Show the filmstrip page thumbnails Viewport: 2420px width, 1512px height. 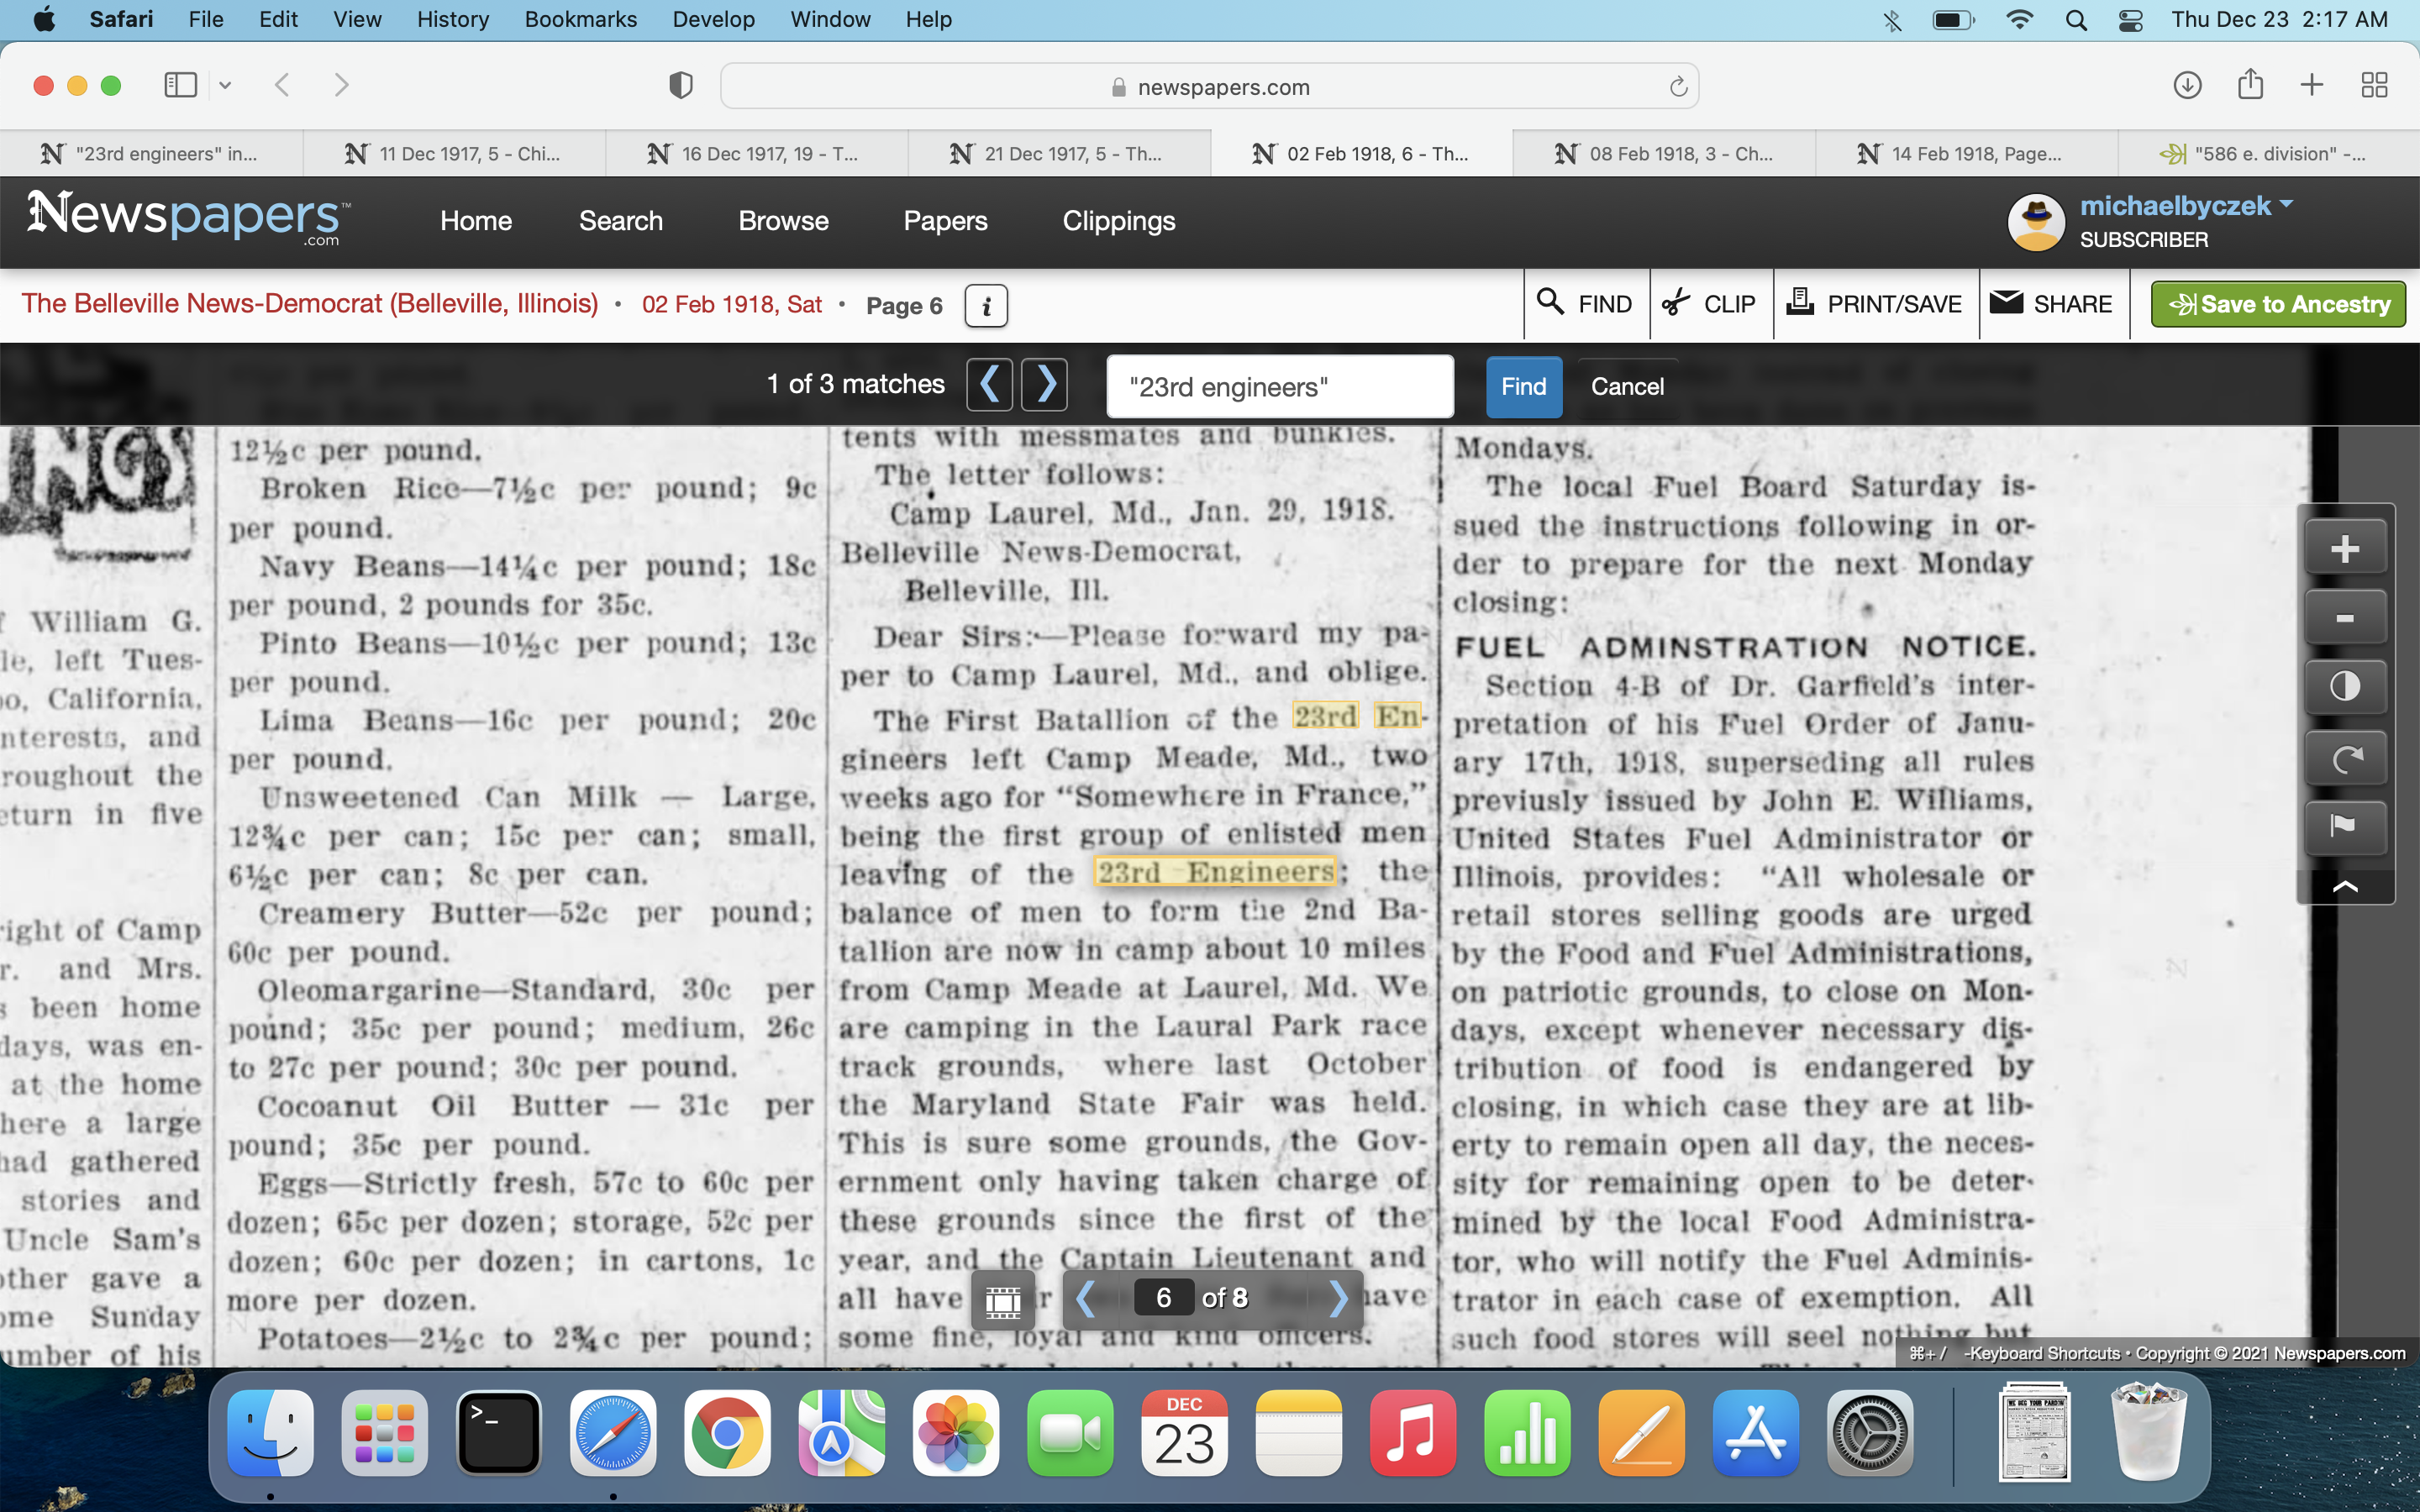[1002, 1300]
